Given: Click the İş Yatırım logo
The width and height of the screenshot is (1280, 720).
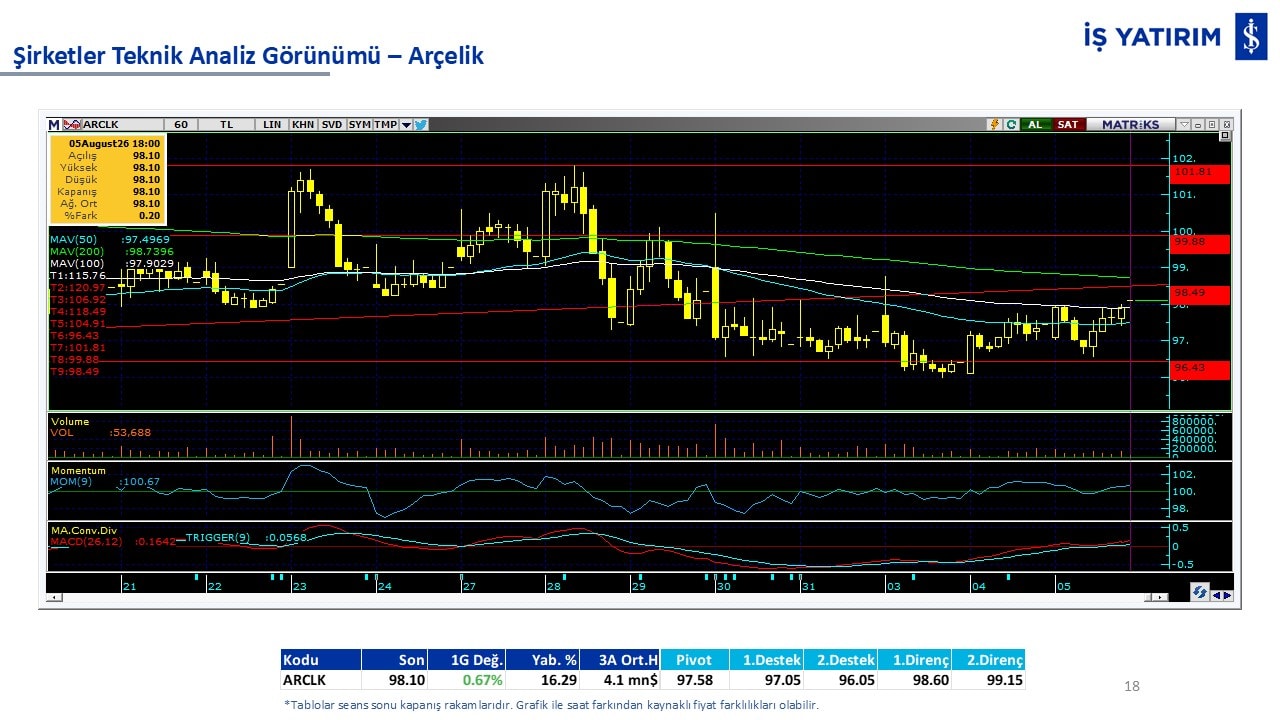Looking at the screenshot, I should click(x=1174, y=37).
